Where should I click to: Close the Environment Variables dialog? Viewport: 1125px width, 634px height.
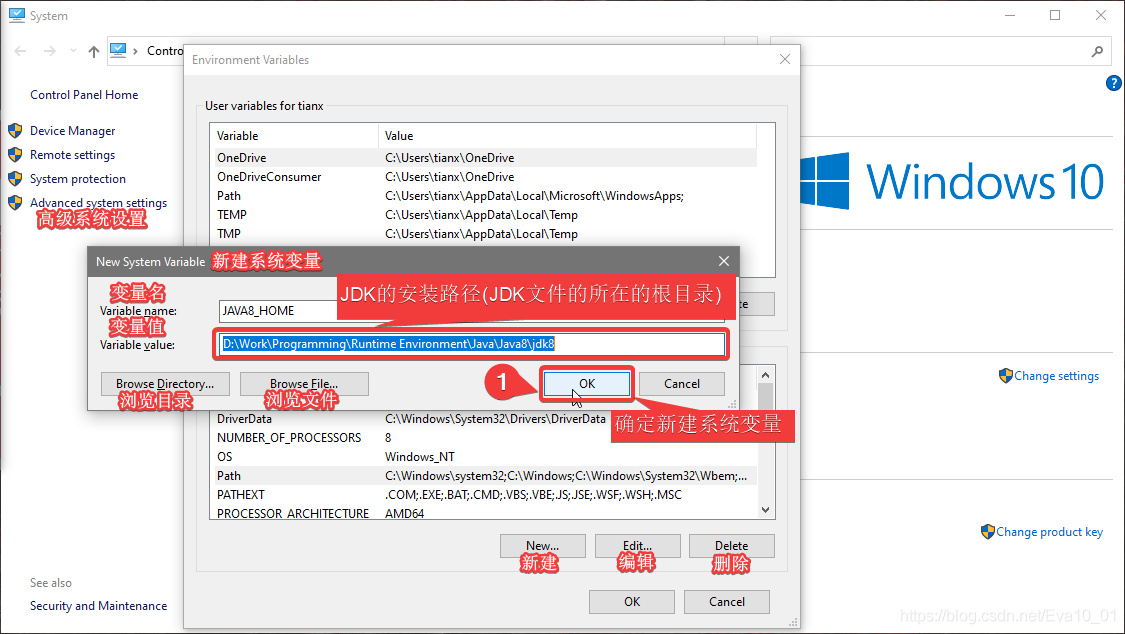pyautogui.click(x=785, y=60)
